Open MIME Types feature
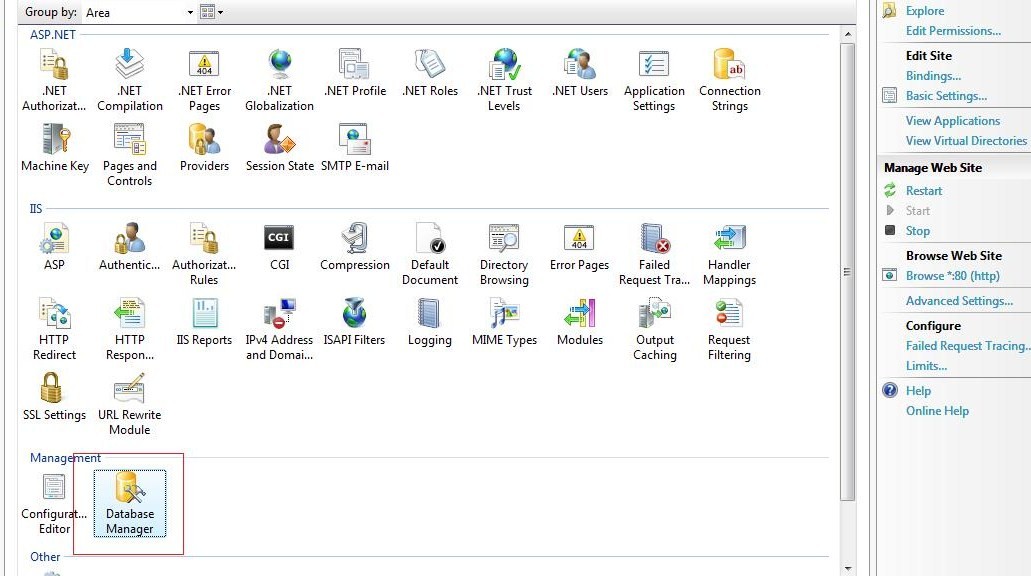The image size is (1031, 576). pos(504,322)
